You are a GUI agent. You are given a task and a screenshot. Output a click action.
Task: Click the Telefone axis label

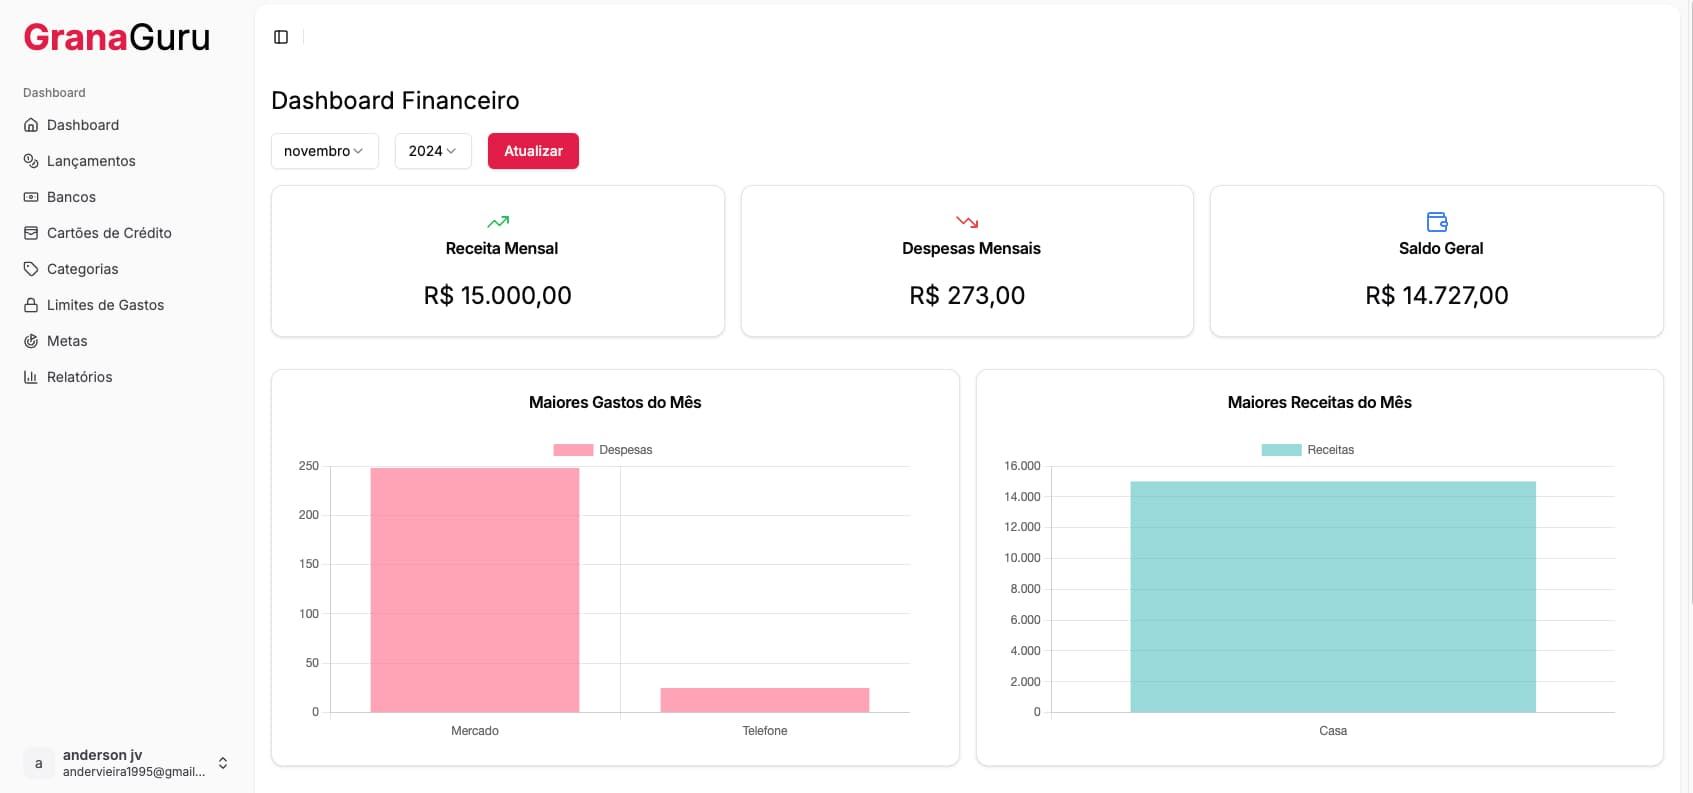coord(765,731)
